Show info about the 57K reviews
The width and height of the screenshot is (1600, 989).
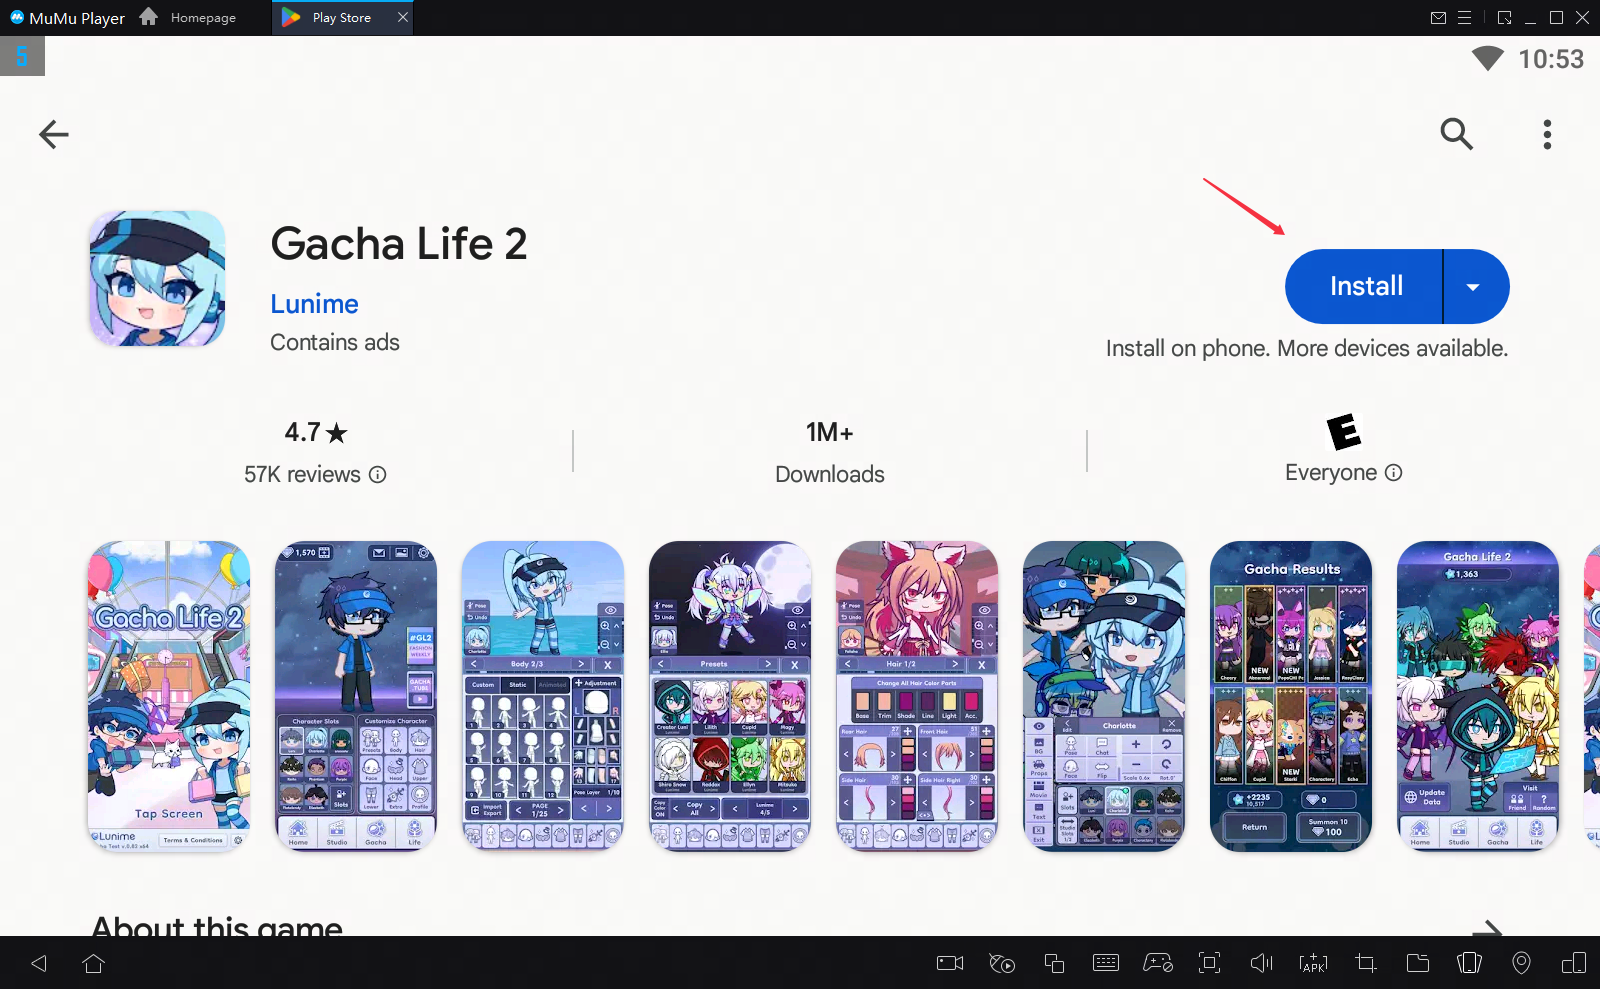[x=377, y=474]
